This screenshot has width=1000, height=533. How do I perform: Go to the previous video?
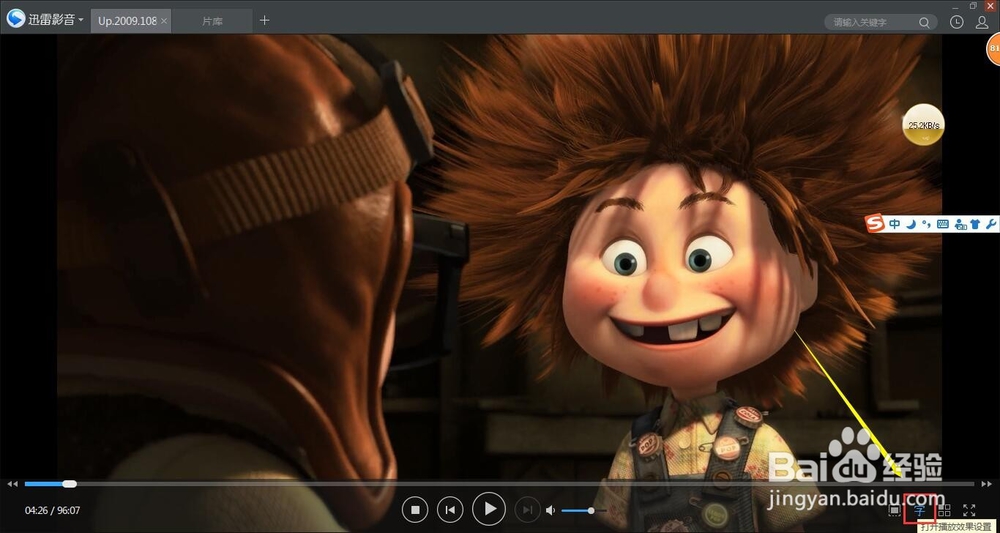pos(450,509)
